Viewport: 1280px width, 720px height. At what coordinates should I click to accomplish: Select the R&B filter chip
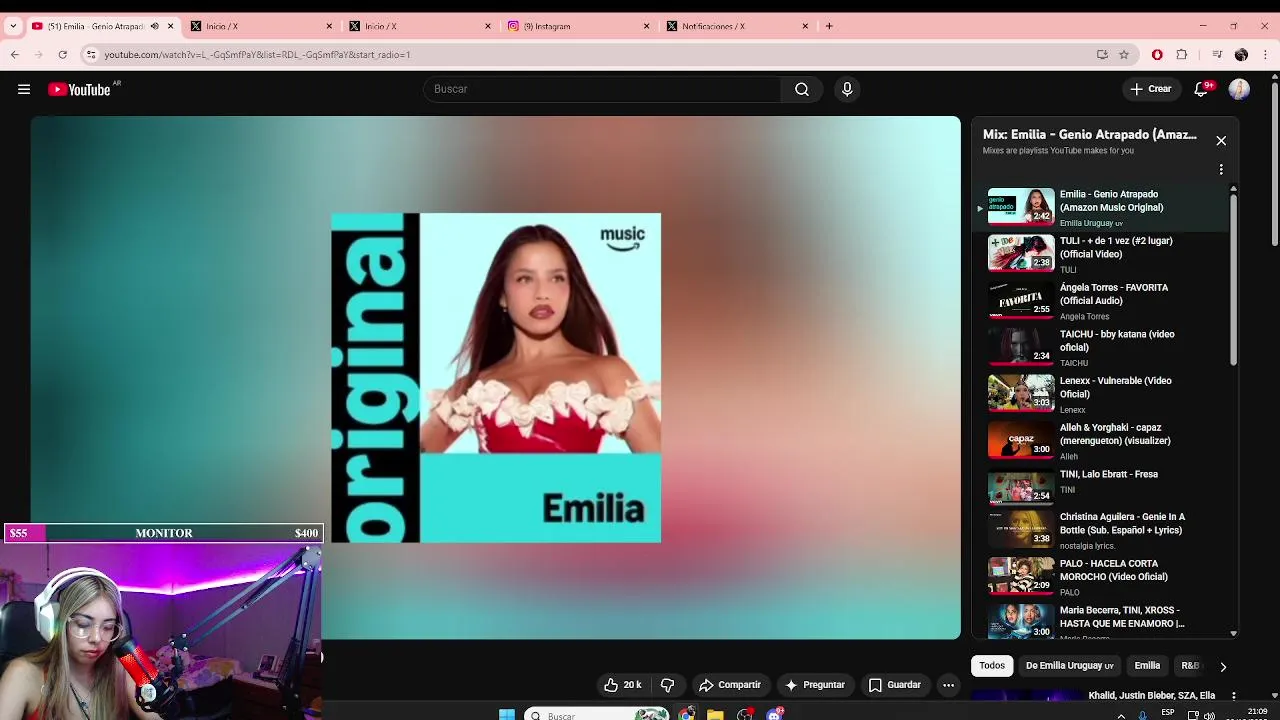pos(1189,666)
